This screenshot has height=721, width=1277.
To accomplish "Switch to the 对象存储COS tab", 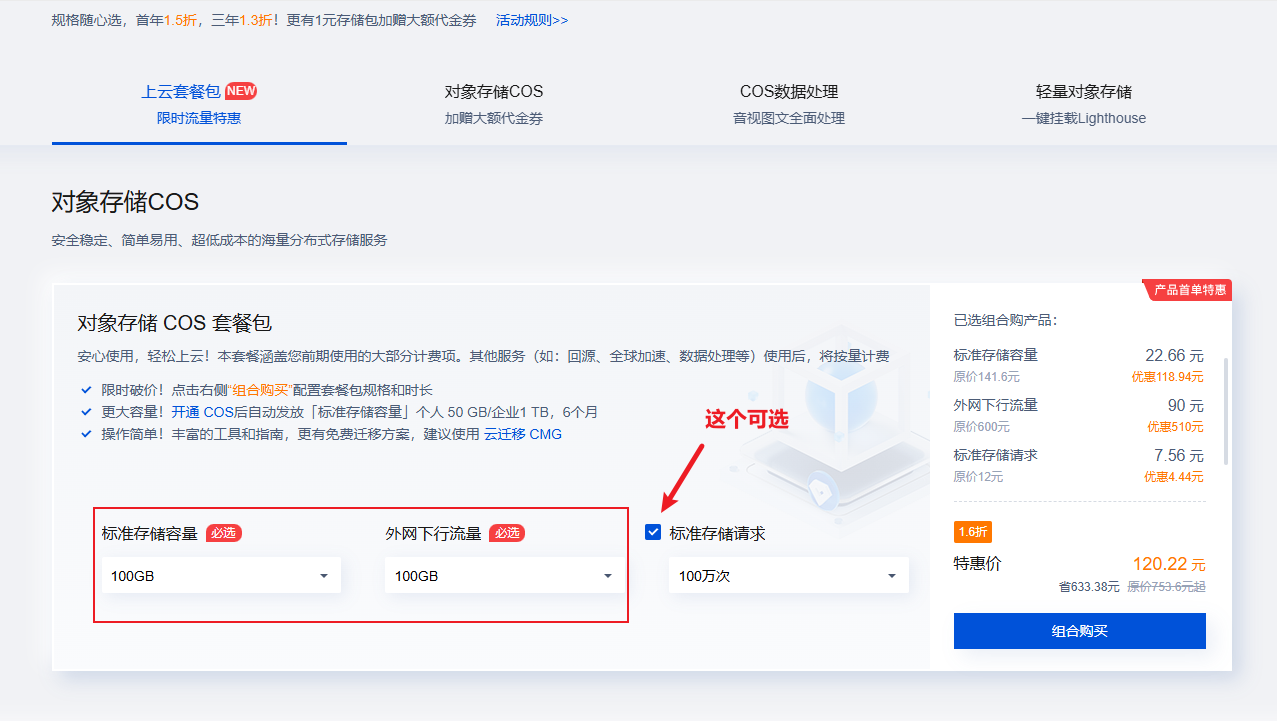I will point(494,104).
